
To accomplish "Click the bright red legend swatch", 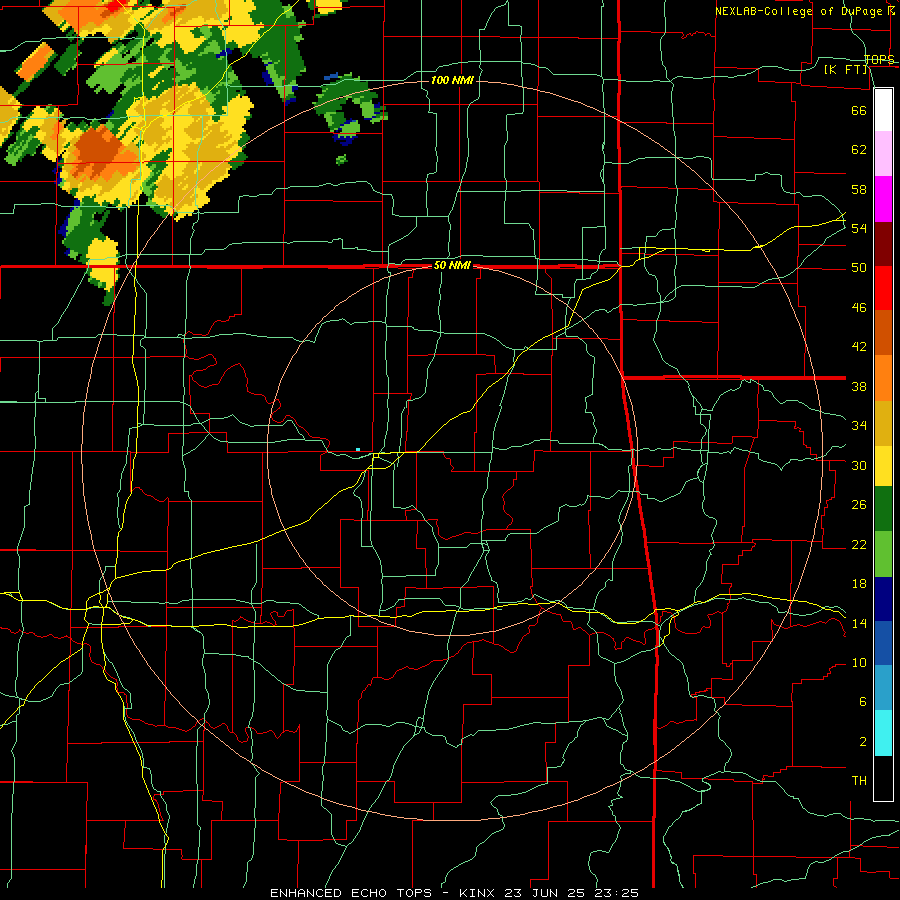I will (883, 288).
